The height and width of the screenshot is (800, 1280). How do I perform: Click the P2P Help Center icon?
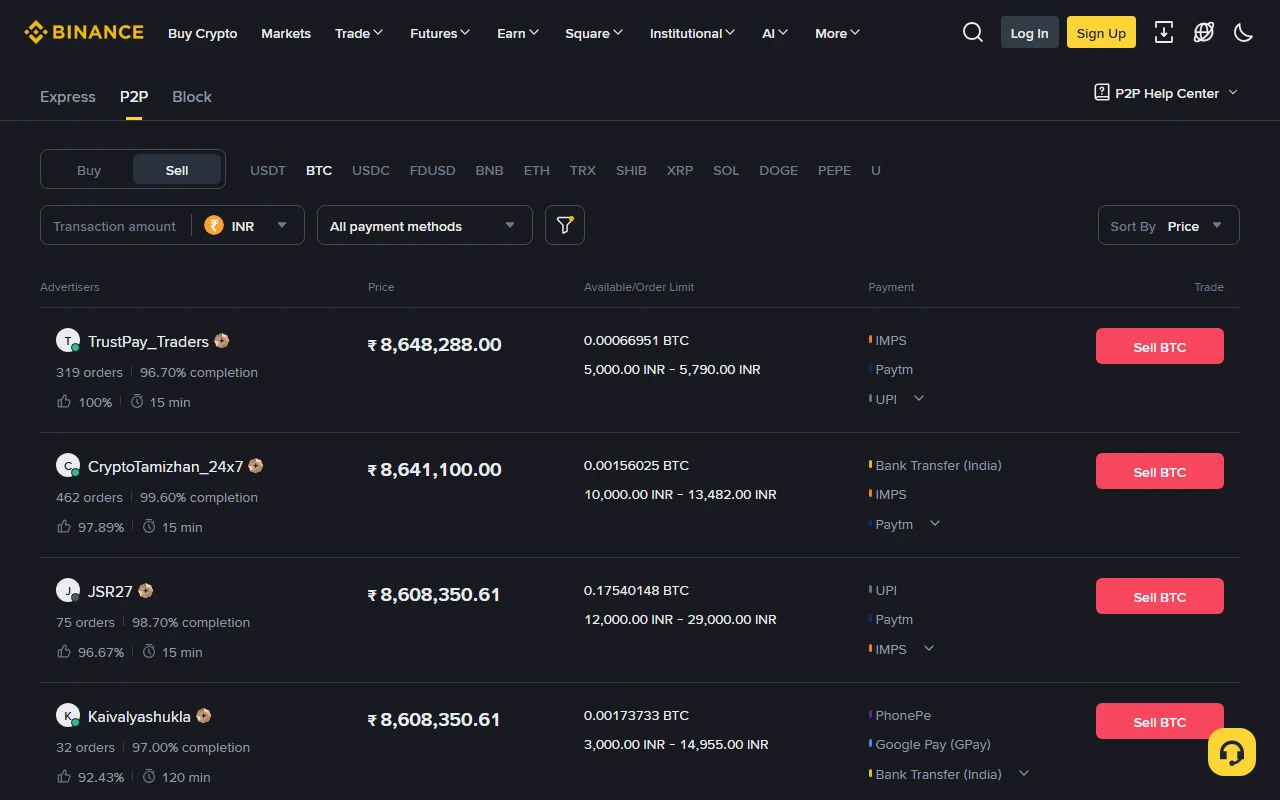pos(1102,92)
